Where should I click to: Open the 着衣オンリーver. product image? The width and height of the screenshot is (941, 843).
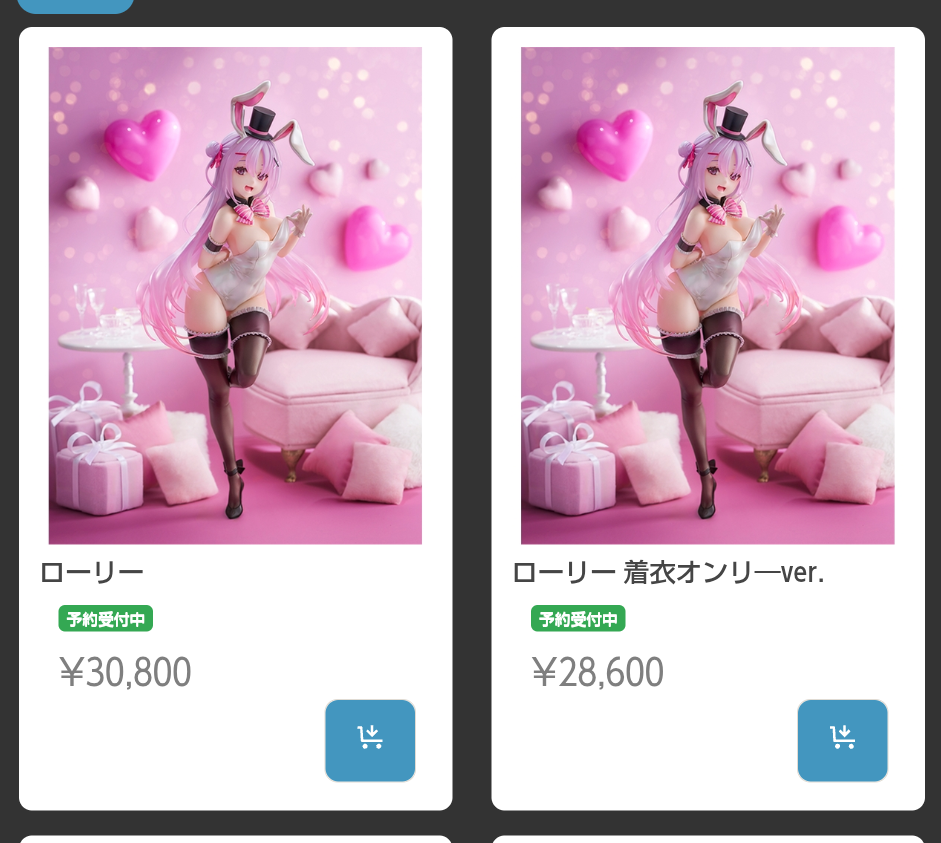pos(708,295)
